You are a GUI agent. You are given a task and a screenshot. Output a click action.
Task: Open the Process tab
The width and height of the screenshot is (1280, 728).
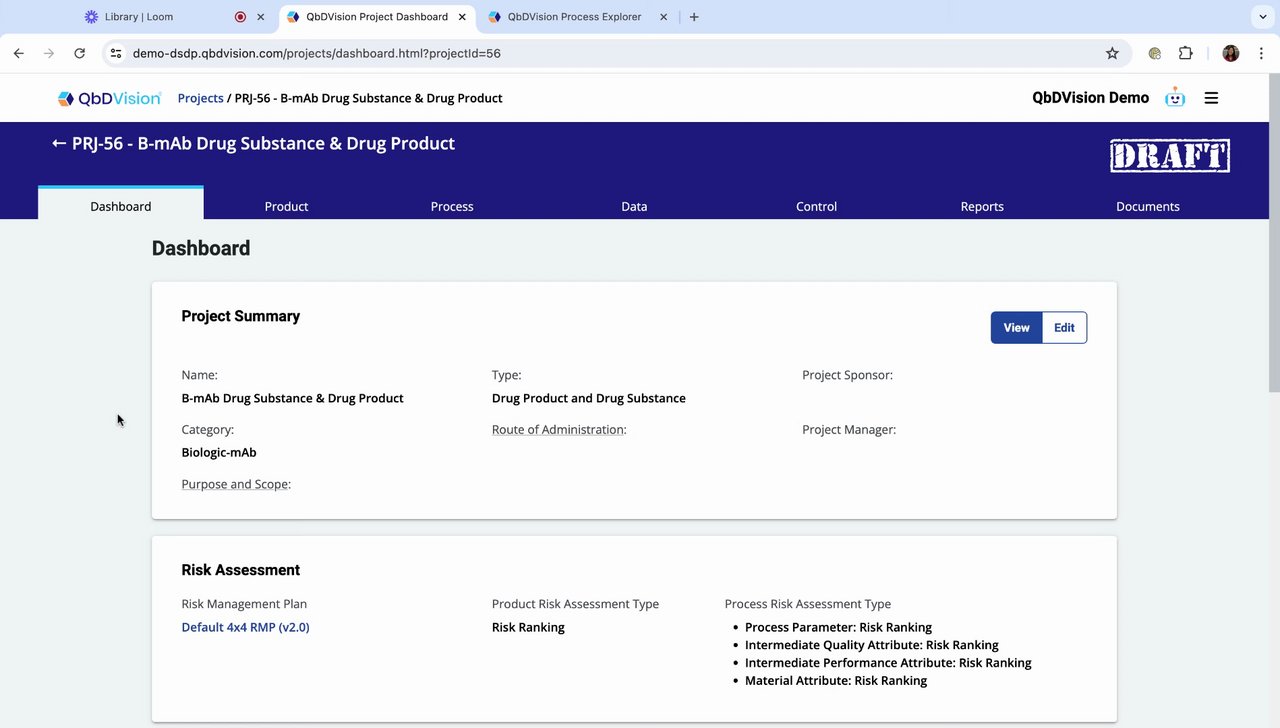pos(452,206)
